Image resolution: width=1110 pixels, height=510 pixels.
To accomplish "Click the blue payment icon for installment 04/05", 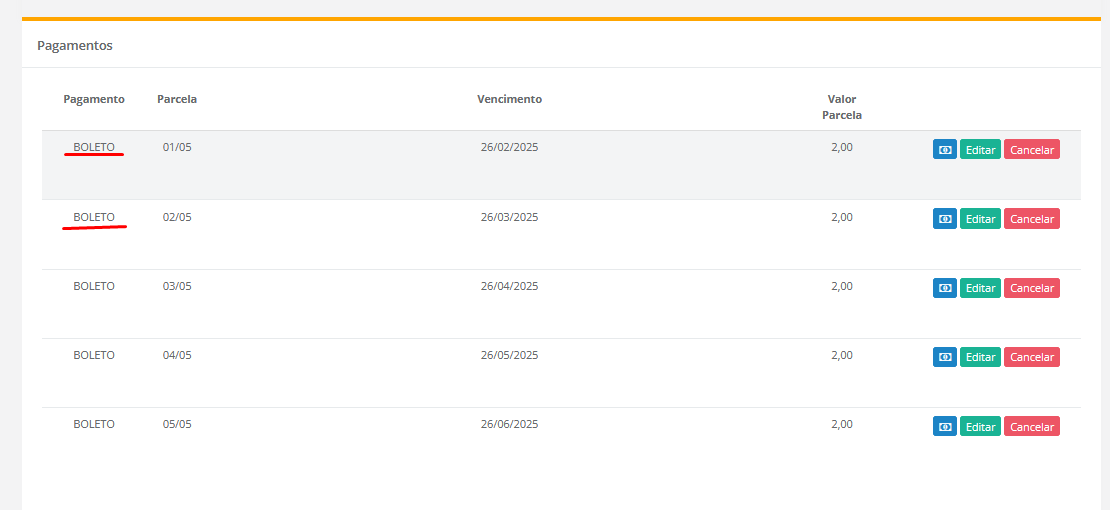I will point(944,357).
